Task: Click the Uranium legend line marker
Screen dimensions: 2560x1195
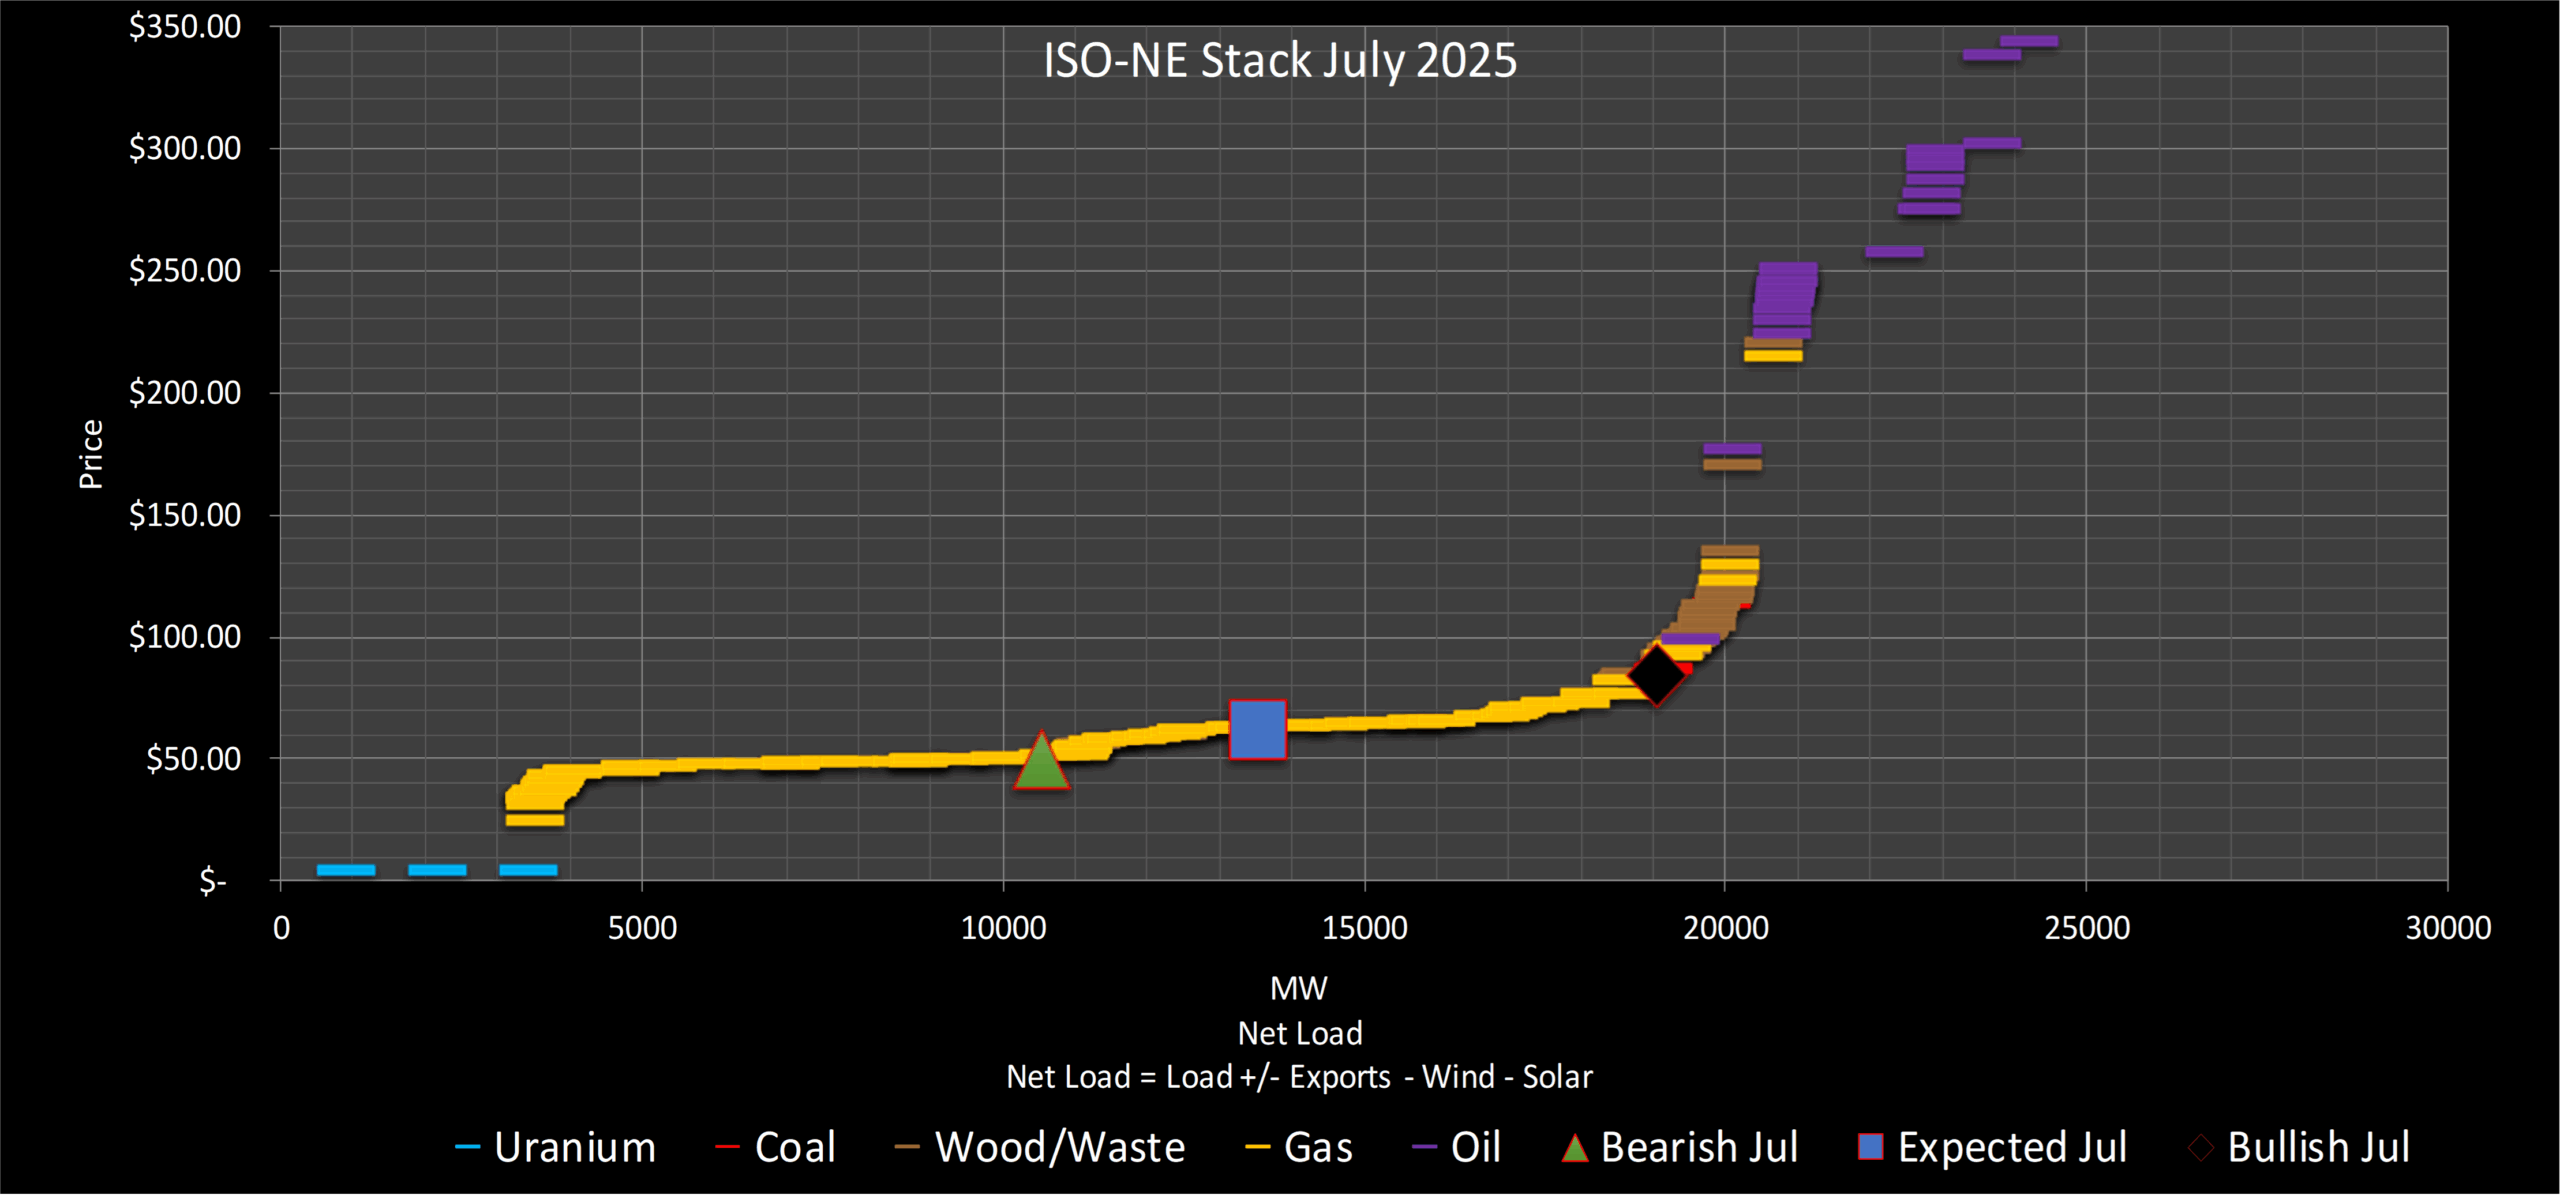Action: (x=467, y=1147)
